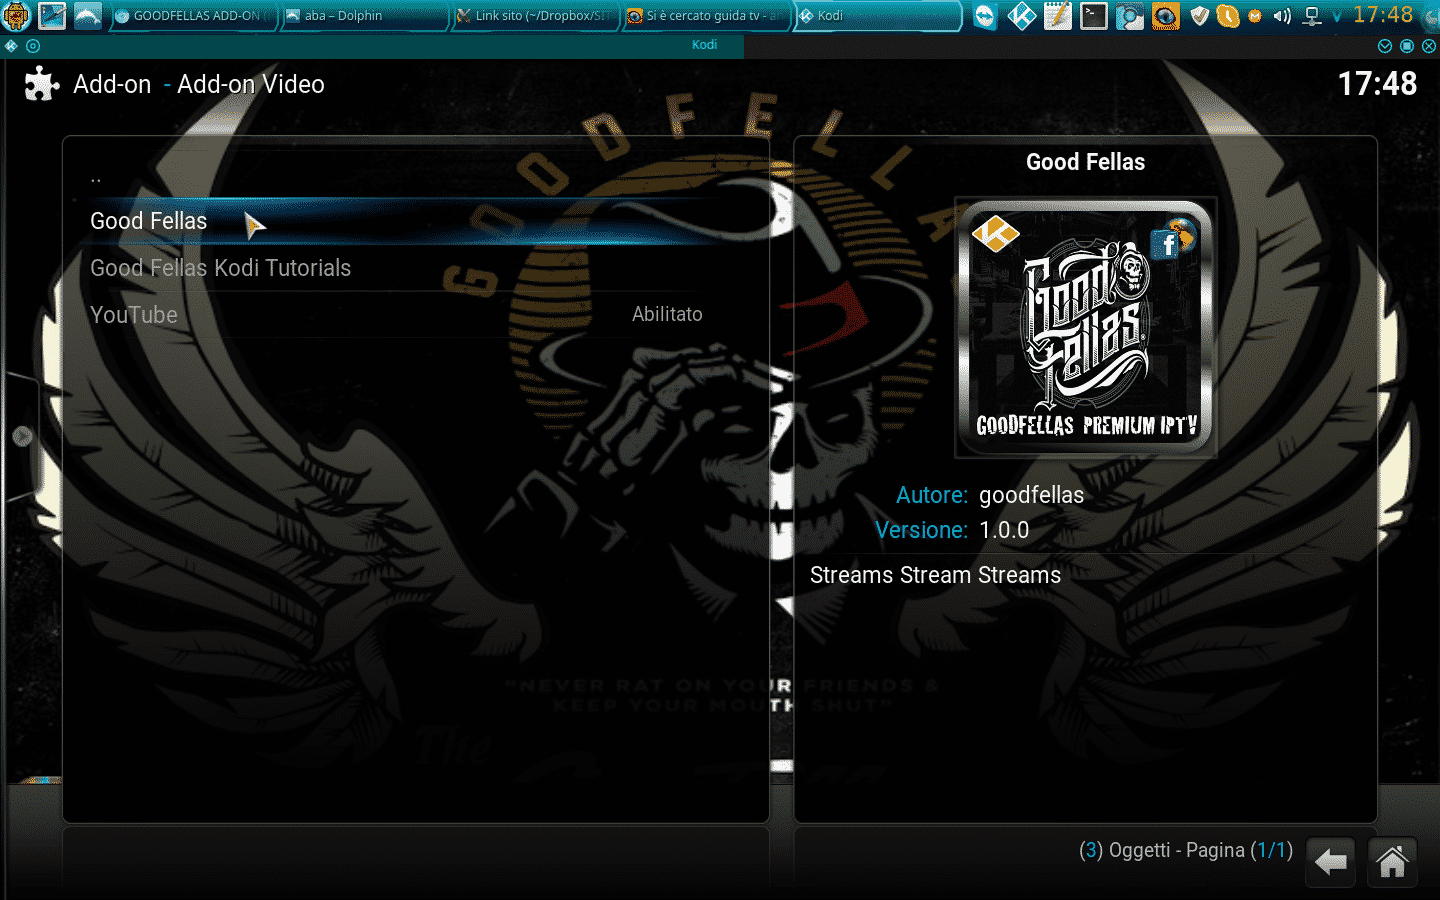The width and height of the screenshot is (1440, 900).
Task: Open the screenshot tool icon in panel
Action: (x=1130, y=16)
